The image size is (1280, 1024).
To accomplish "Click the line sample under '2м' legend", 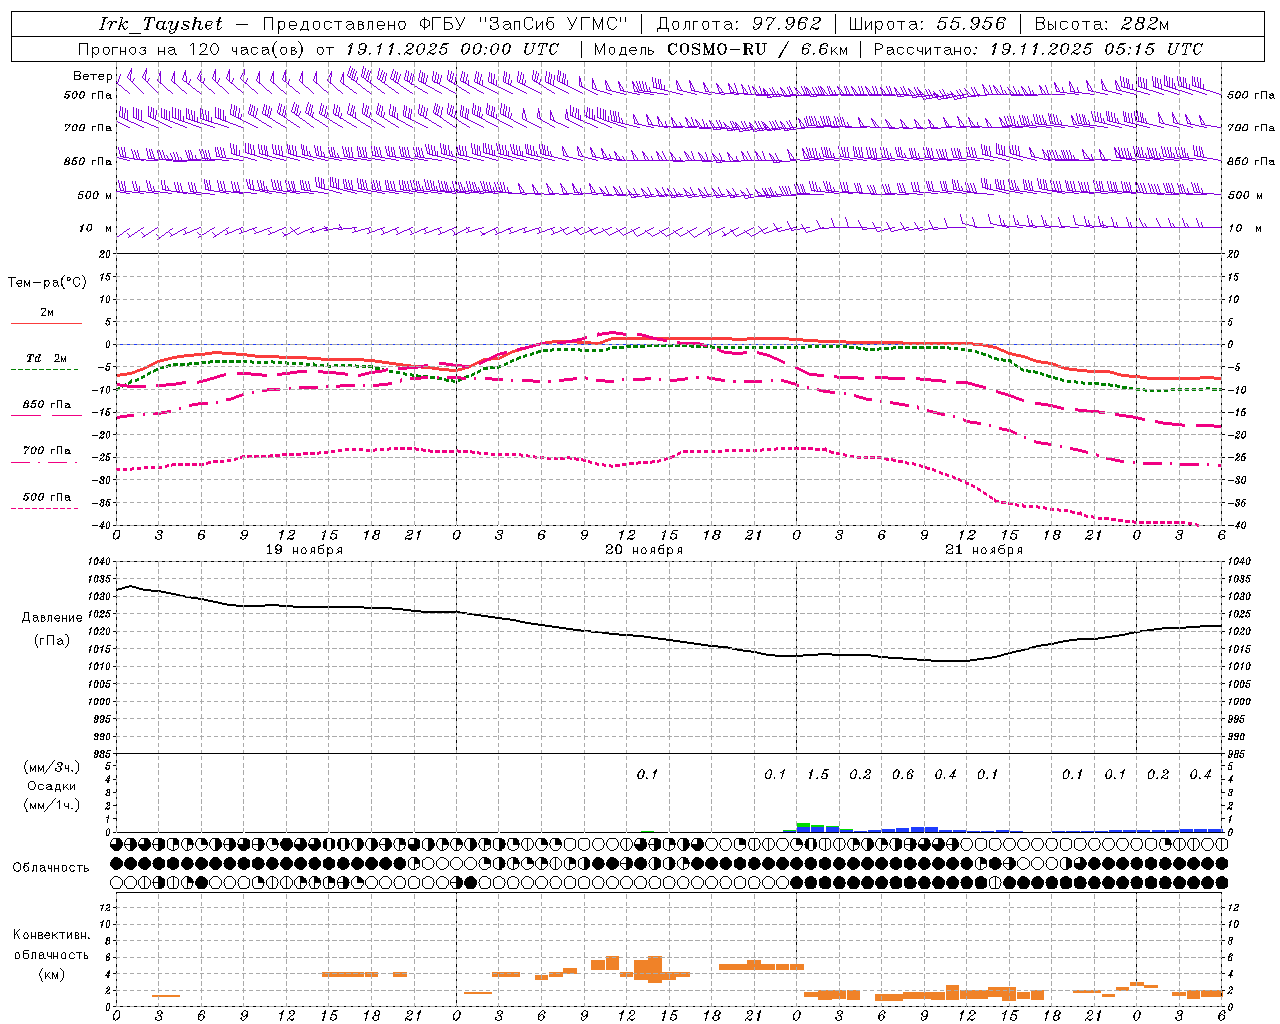I will [x=47, y=323].
